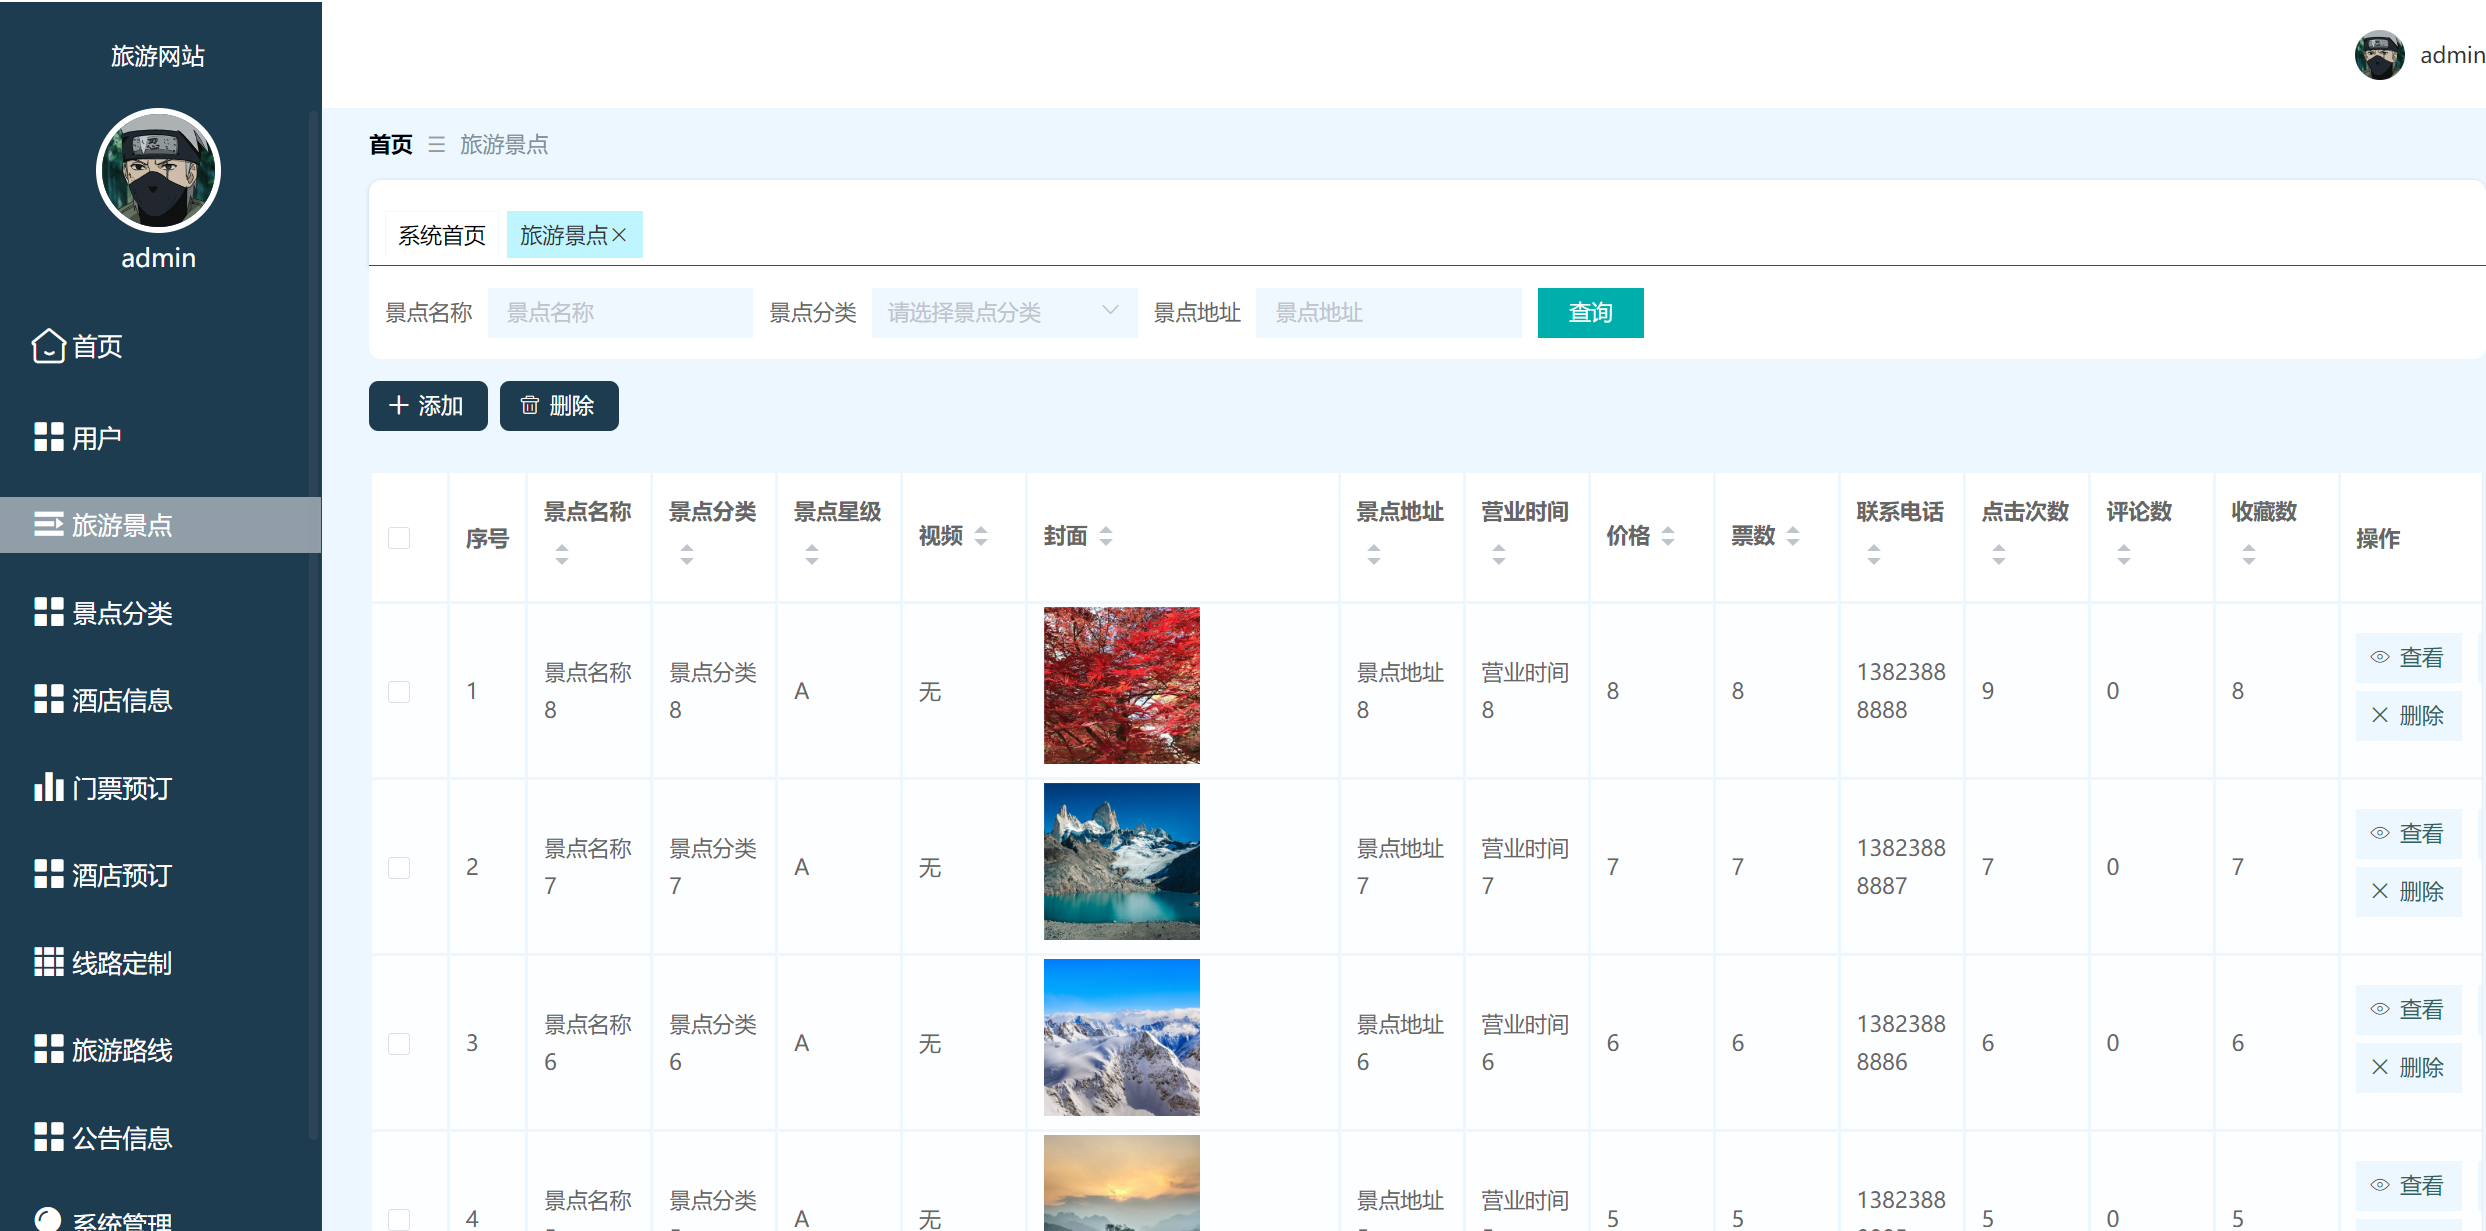This screenshot has width=2486, height=1231.
Task: Click the admin avatar in top right
Action: 2379,55
